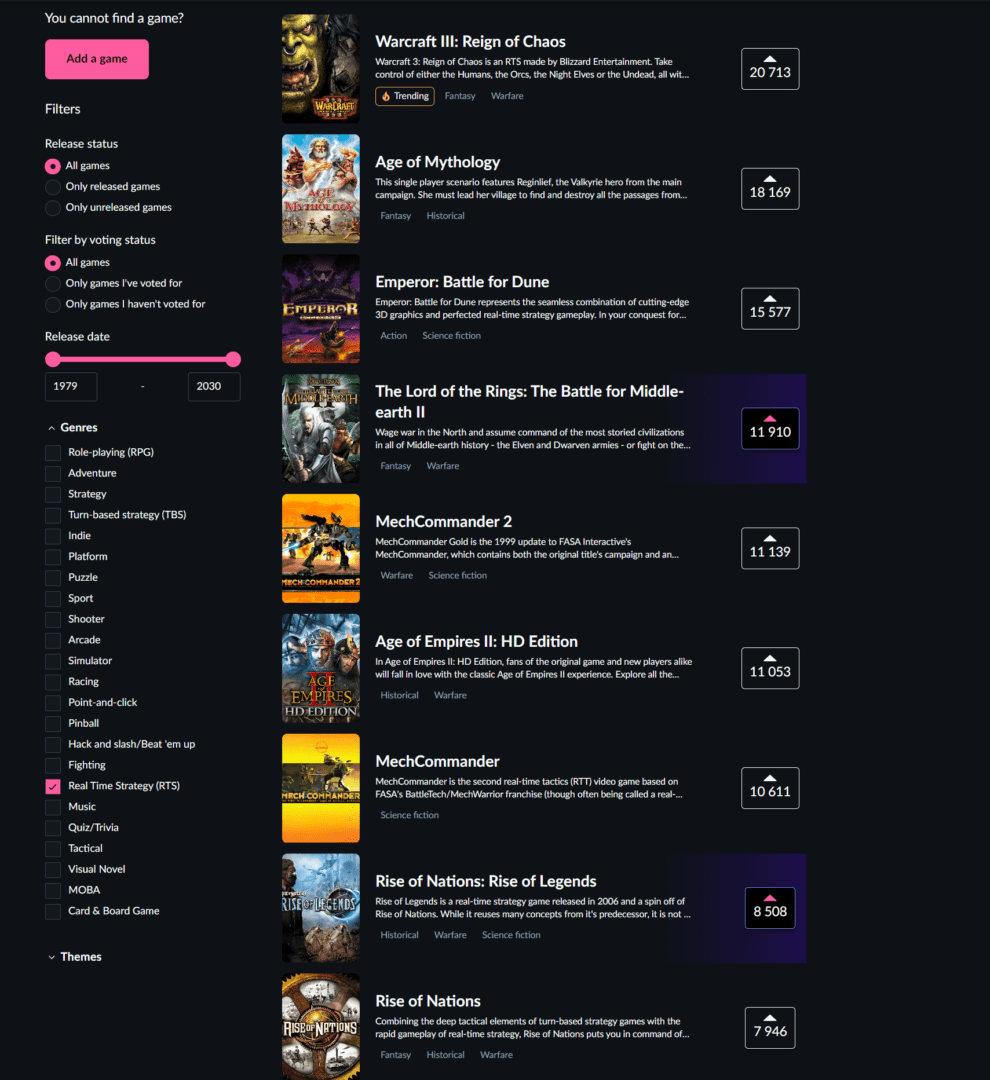Remove vote from Battle for Middle-earth II
Image resolution: width=990 pixels, height=1080 pixels.
770,428
